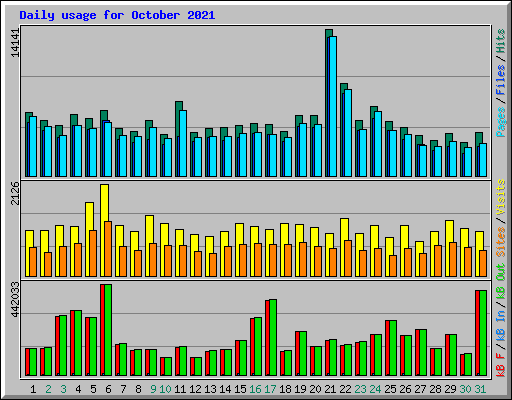The height and width of the screenshot is (400, 512).
Task: Click day 9 on the x-axis
Action: 153,389
